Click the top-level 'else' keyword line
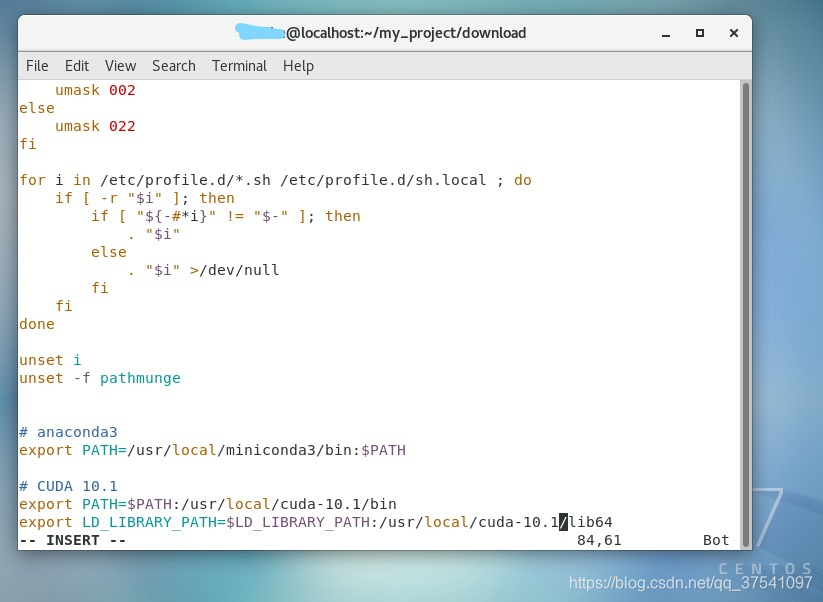Viewport: 823px width, 602px height. click(37, 108)
